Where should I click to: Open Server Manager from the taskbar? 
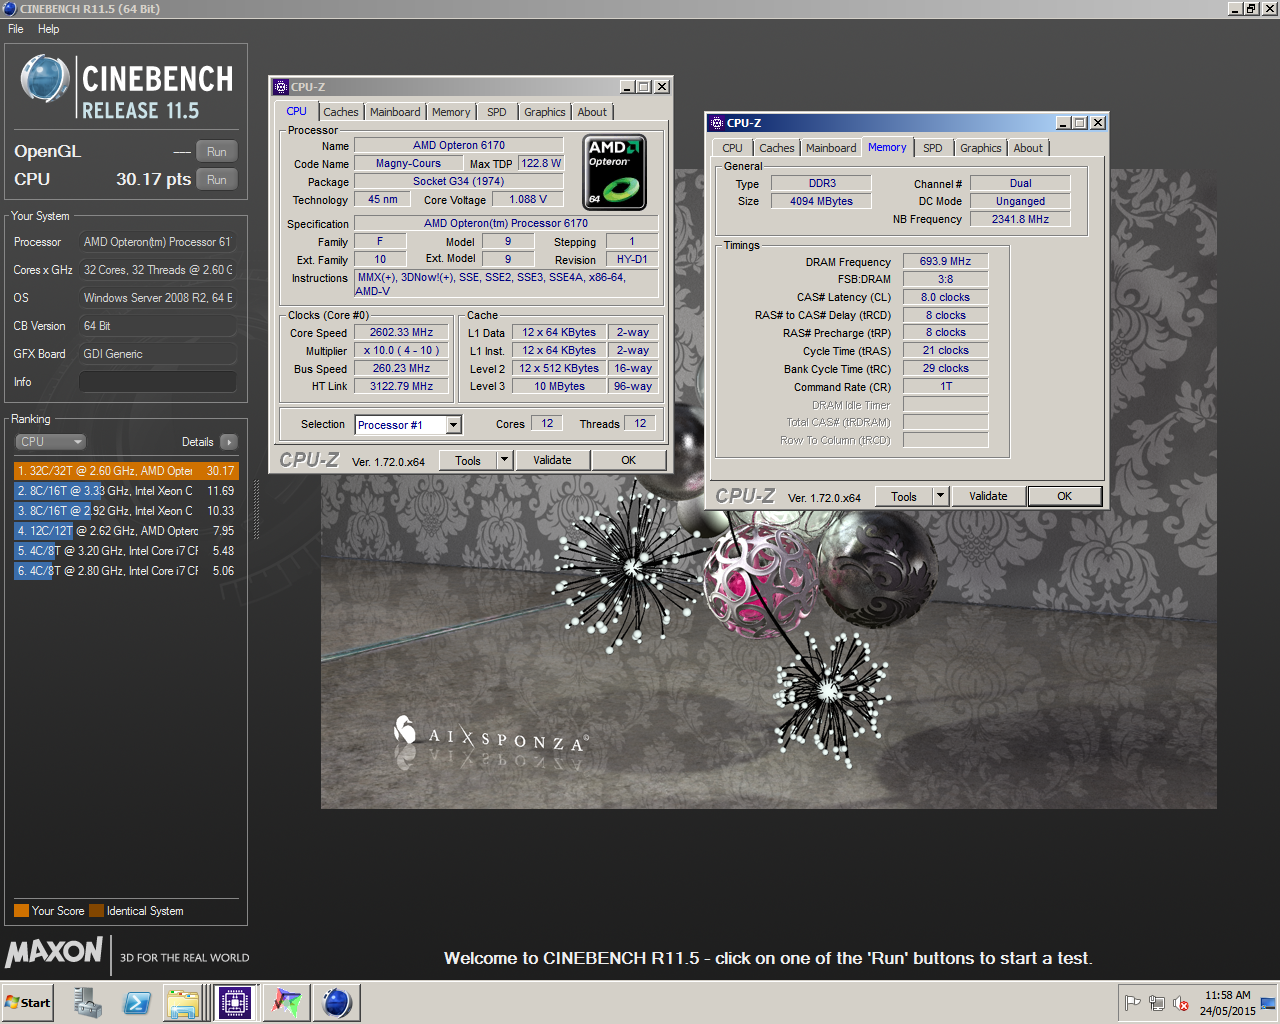[x=87, y=1002]
